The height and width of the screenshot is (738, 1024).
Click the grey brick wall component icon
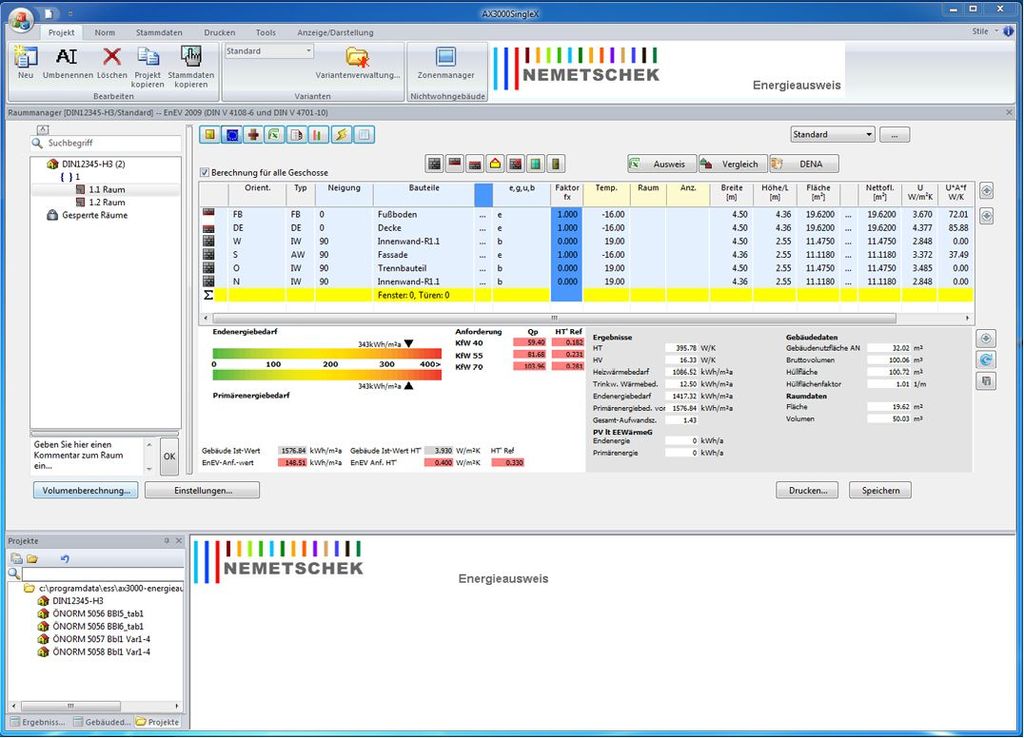click(x=434, y=163)
